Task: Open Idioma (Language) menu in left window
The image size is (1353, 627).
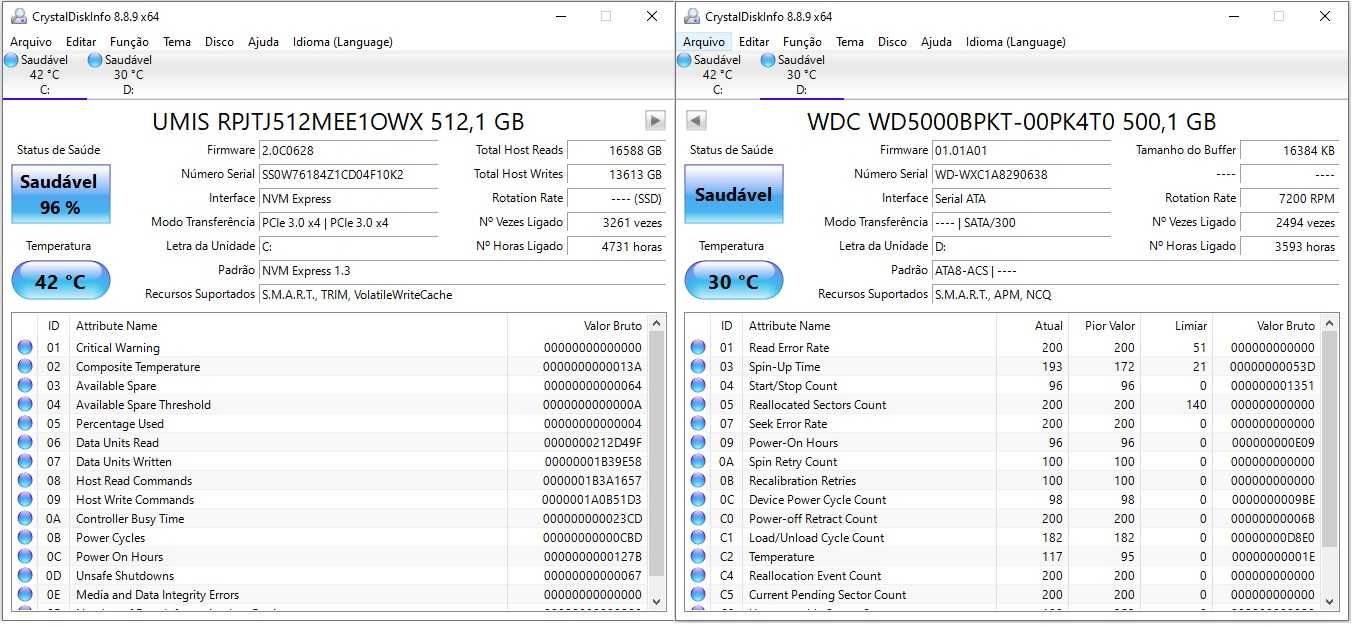Action: click(343, 42)
